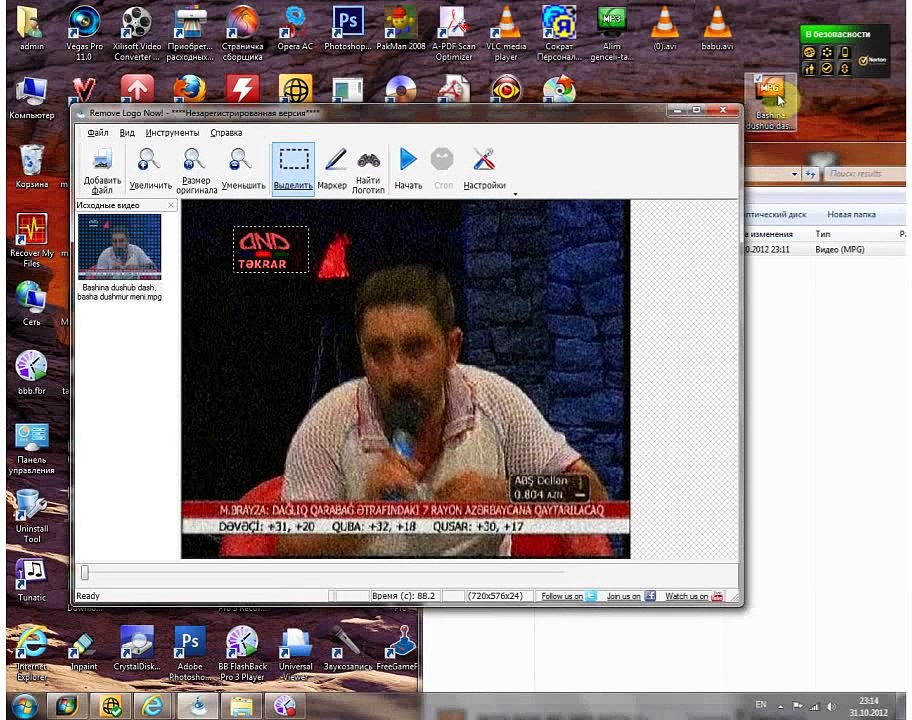This screenshot has width=912, height=720.
Task: Open BB FlashBack Pro 3 Player icon
Action: pos(243,653)
